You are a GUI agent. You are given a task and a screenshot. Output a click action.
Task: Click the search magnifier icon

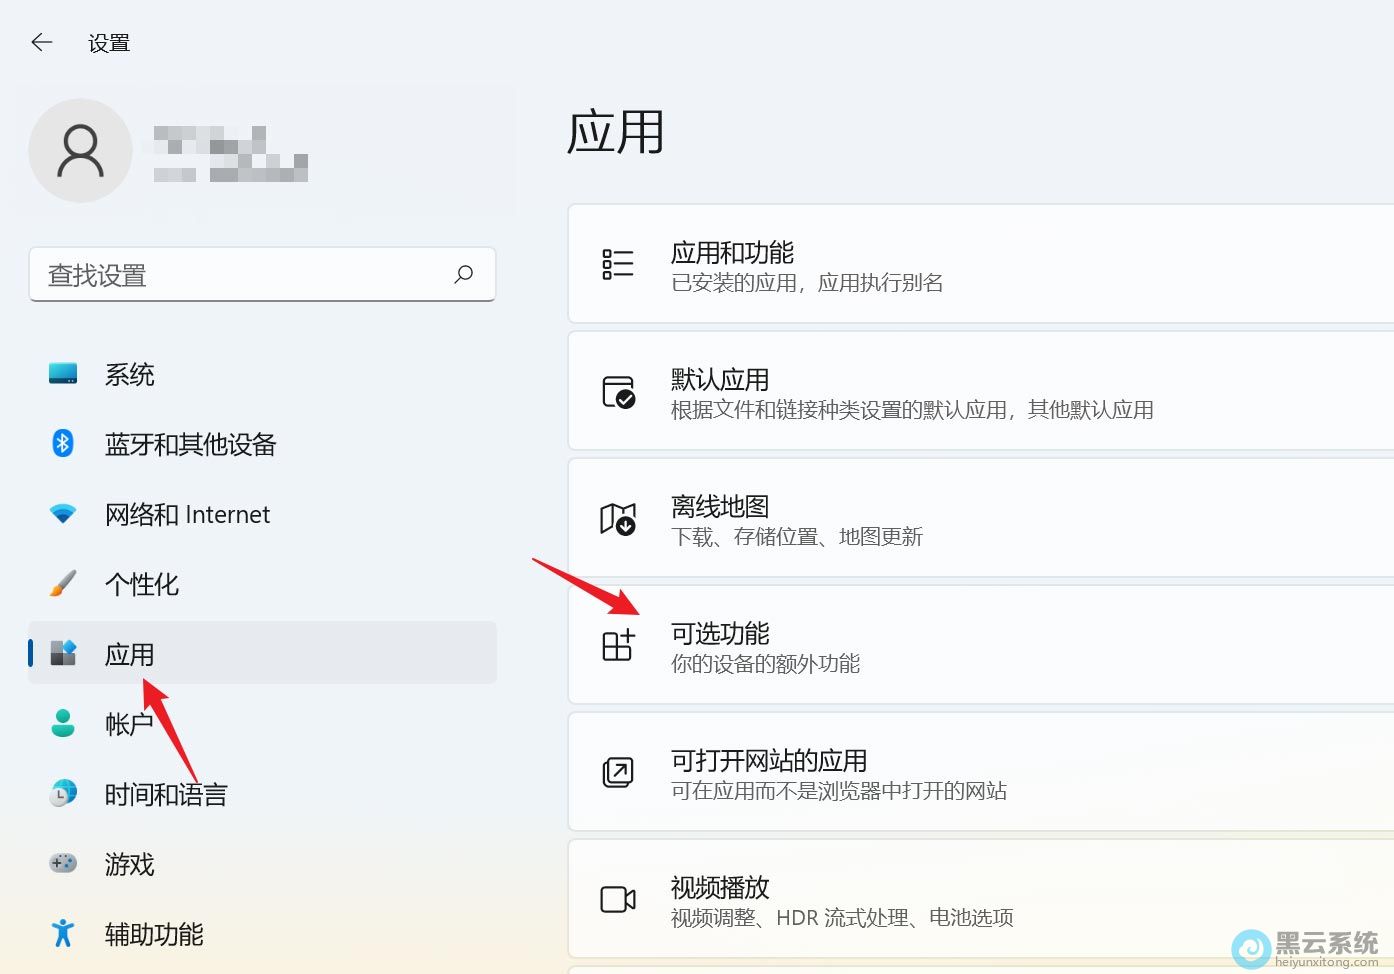click(x=463, y=274)
